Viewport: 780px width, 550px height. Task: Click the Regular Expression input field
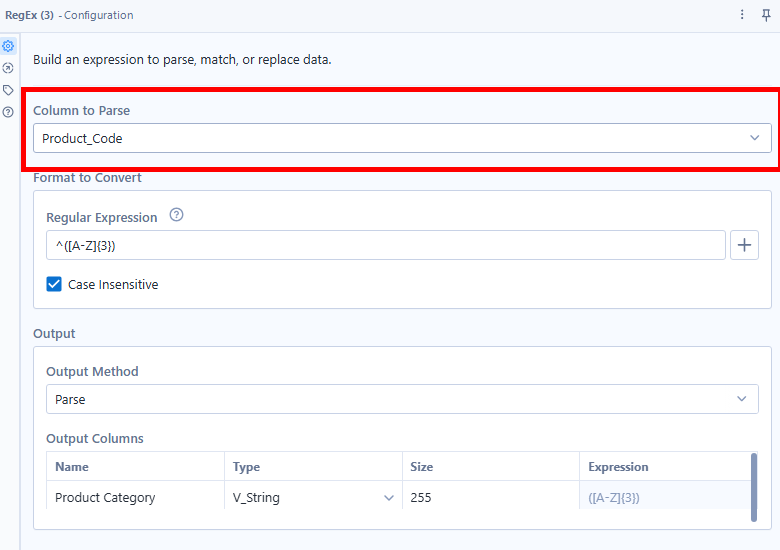click(386, 245)
